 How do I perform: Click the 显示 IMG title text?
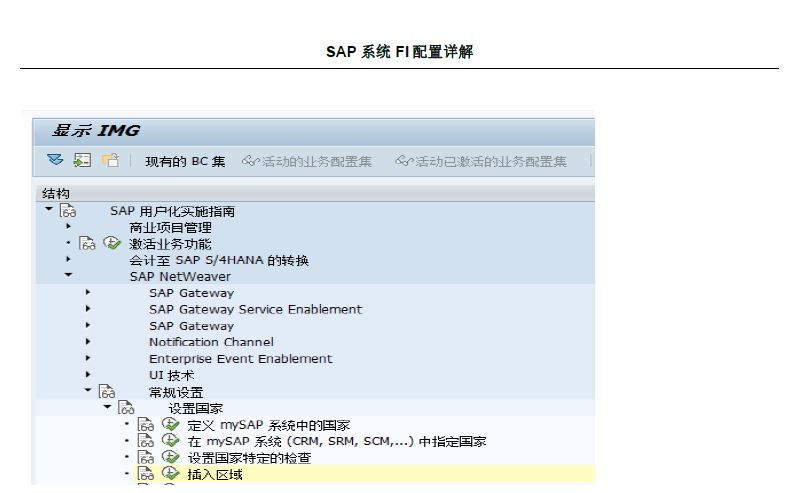(96, 131)
